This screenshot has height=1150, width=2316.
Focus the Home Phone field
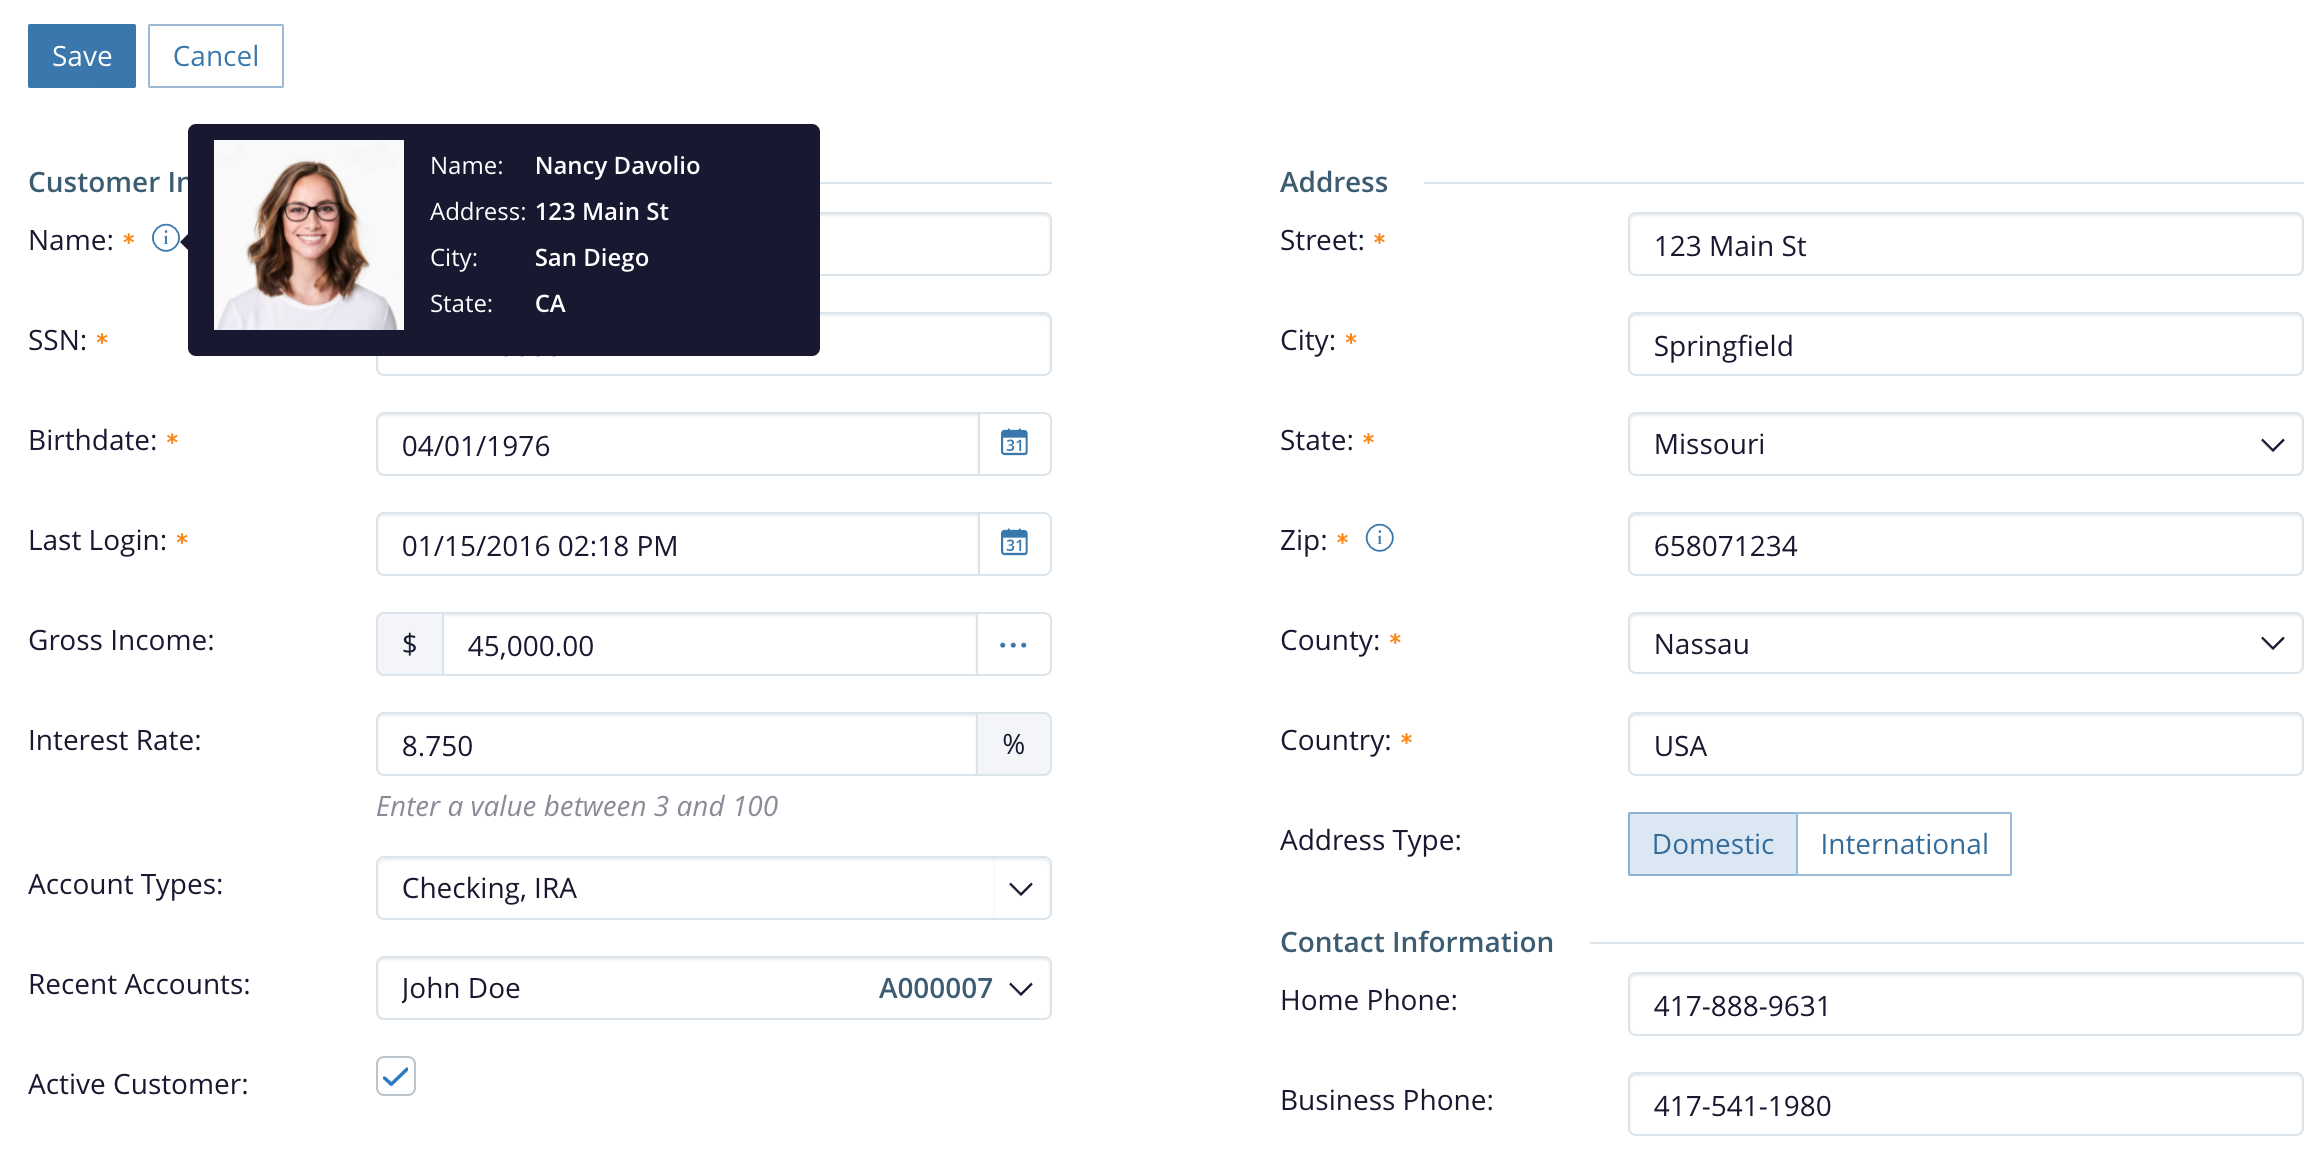point(1964,1005)
